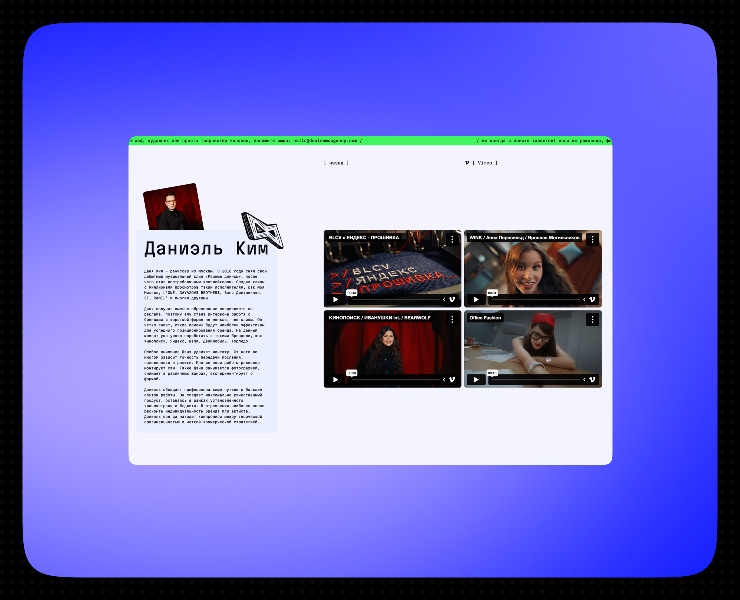The width and height of the screenshot is (740, 600).
Task: Seek in the BLCV video progress bar
Action: (x=395, y=299)
